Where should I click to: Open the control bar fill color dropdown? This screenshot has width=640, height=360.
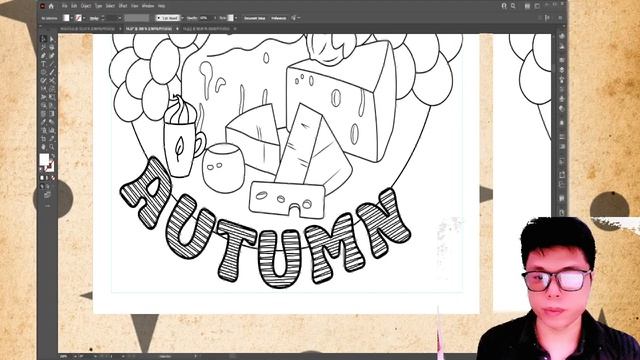point(71,18)
